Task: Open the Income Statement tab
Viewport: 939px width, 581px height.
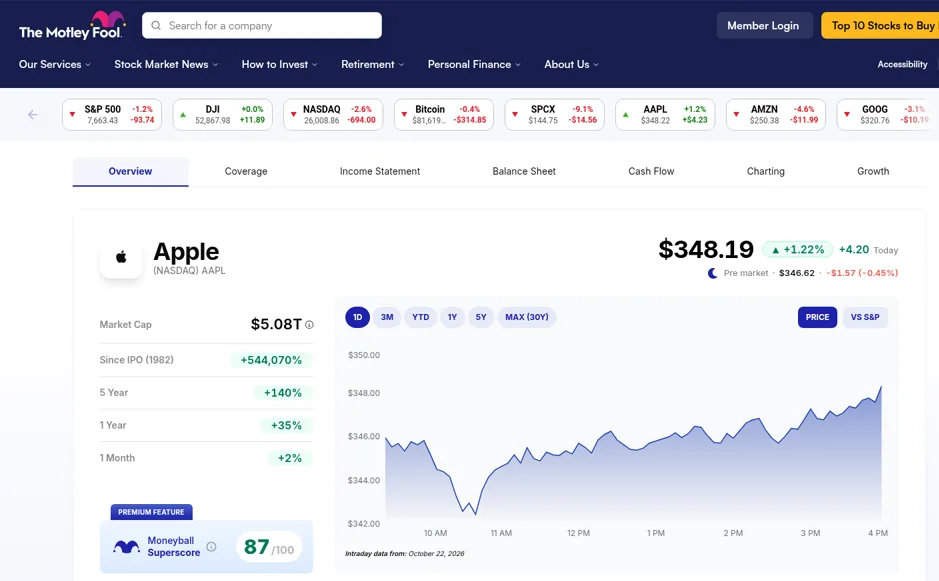Action: tap(380, 171)
